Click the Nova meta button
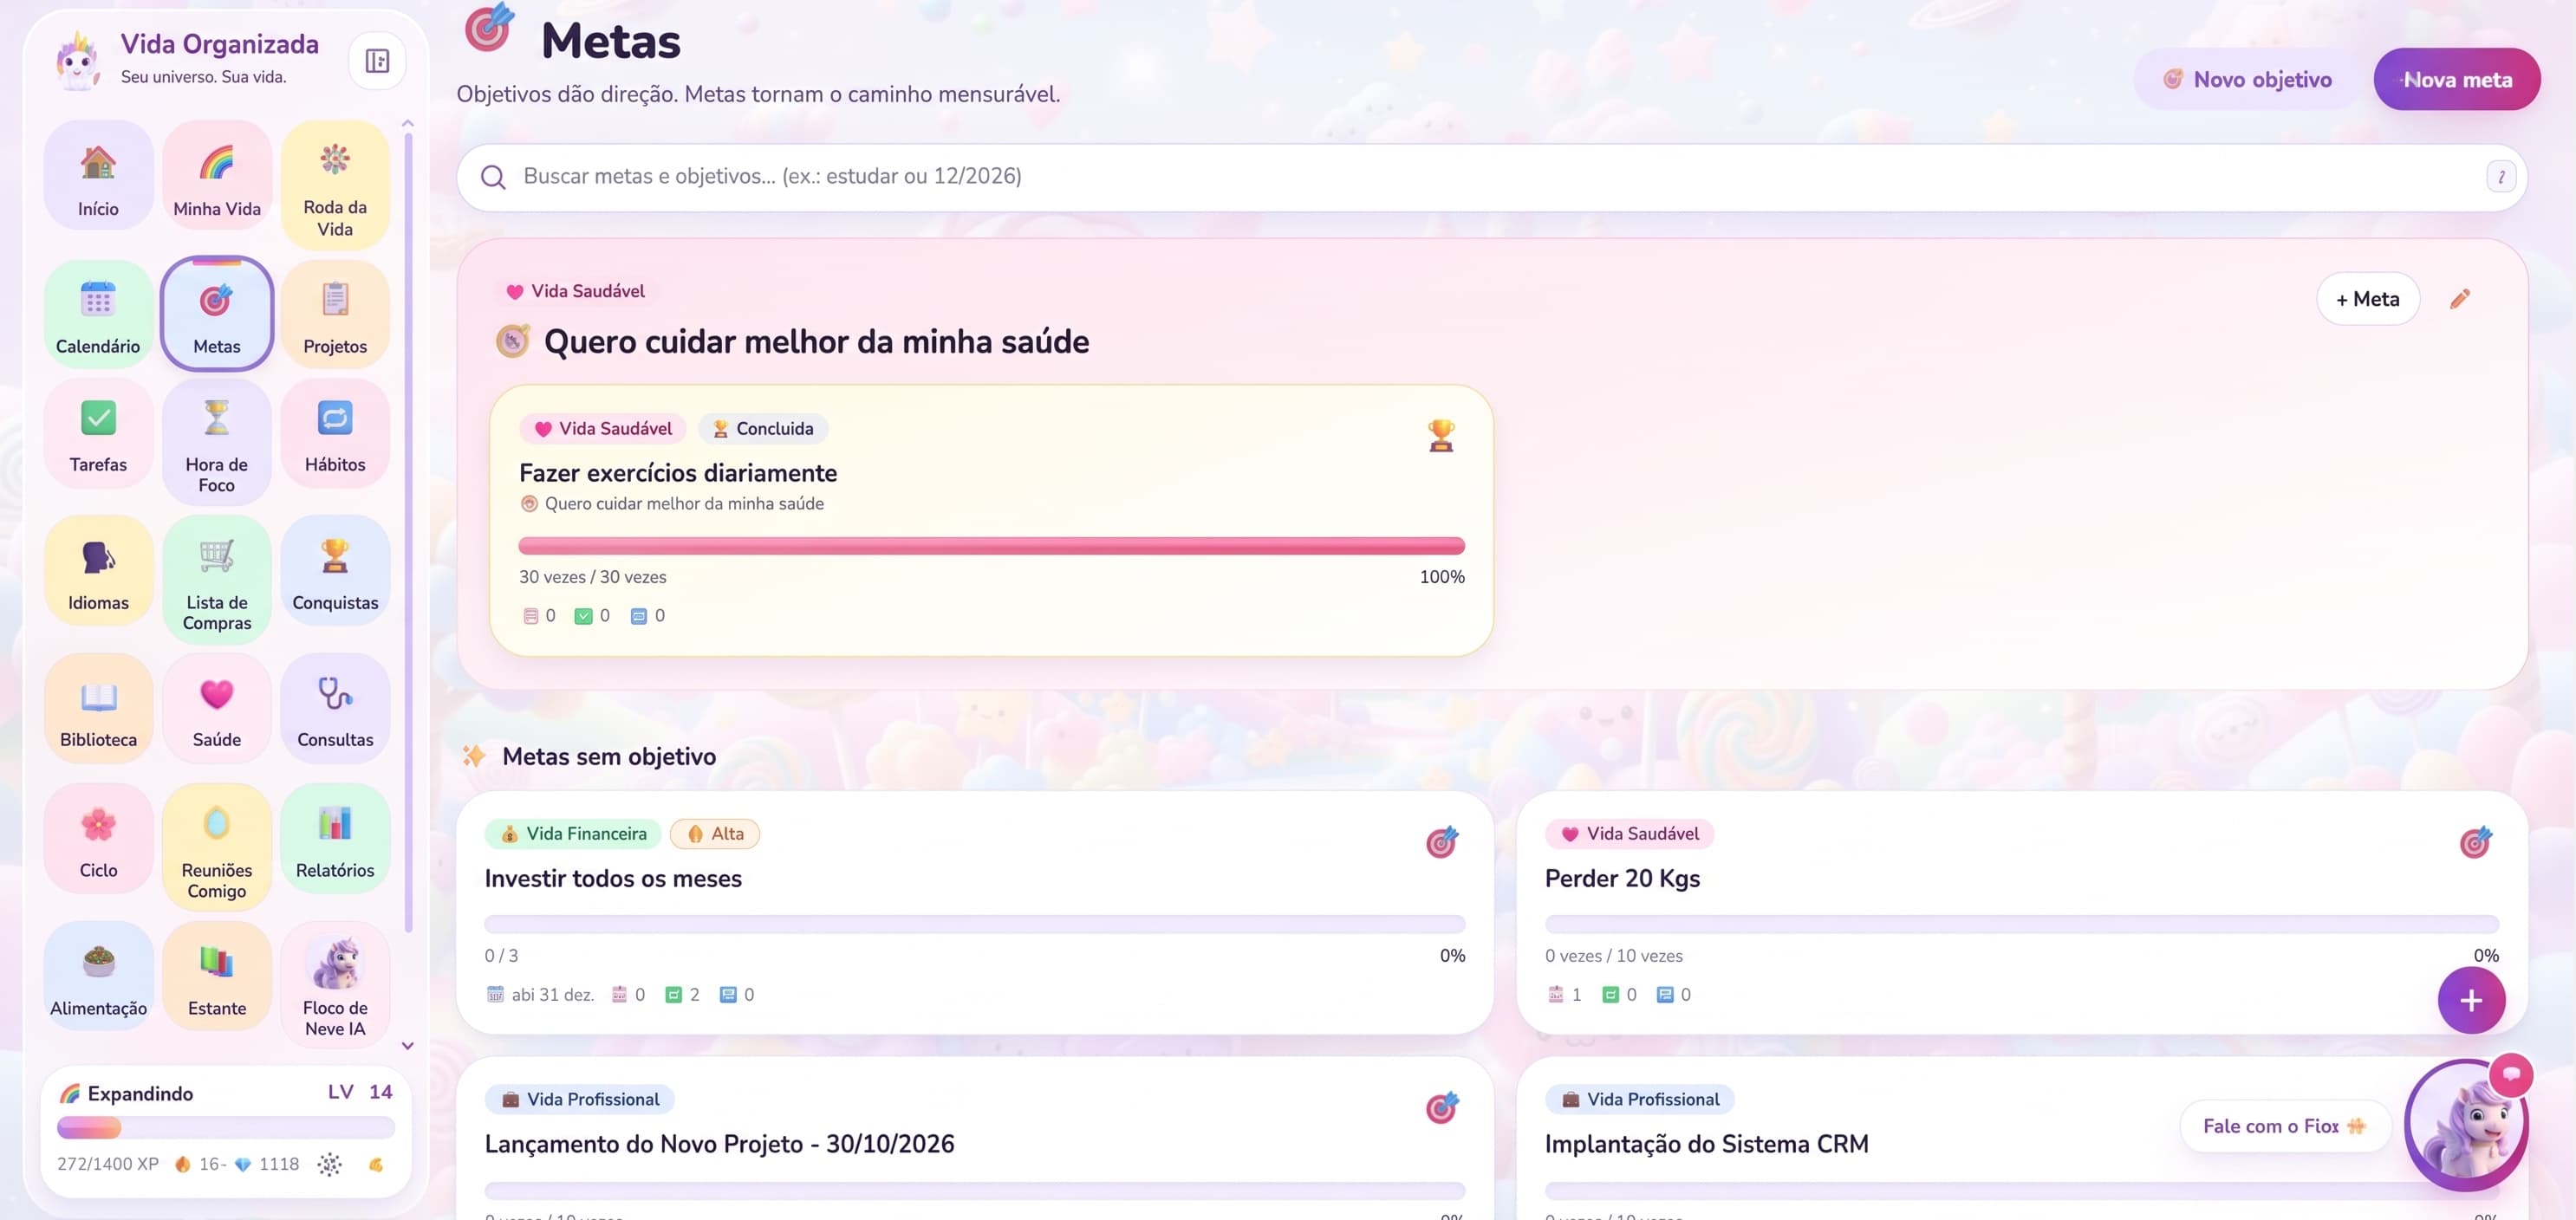Screen dimensions: 2576x1220 [x=2457, y=79]
